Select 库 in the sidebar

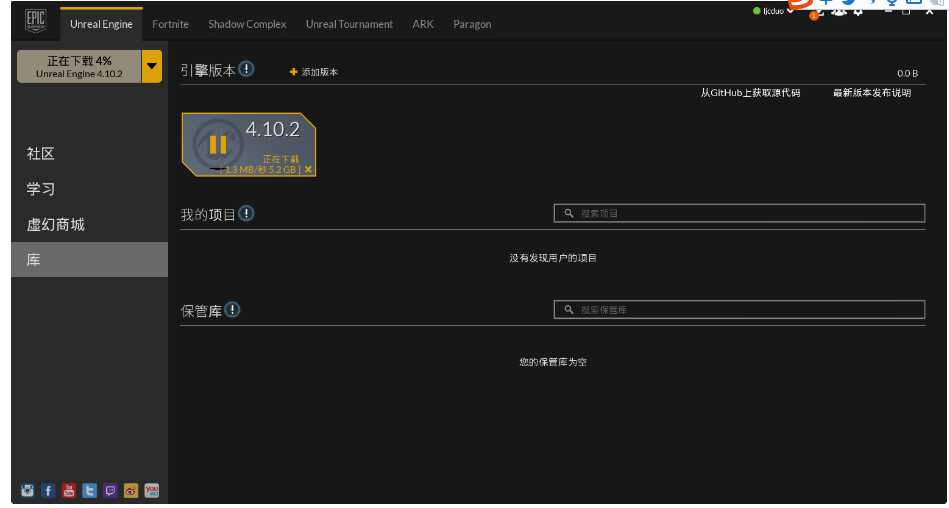point(90,260)
